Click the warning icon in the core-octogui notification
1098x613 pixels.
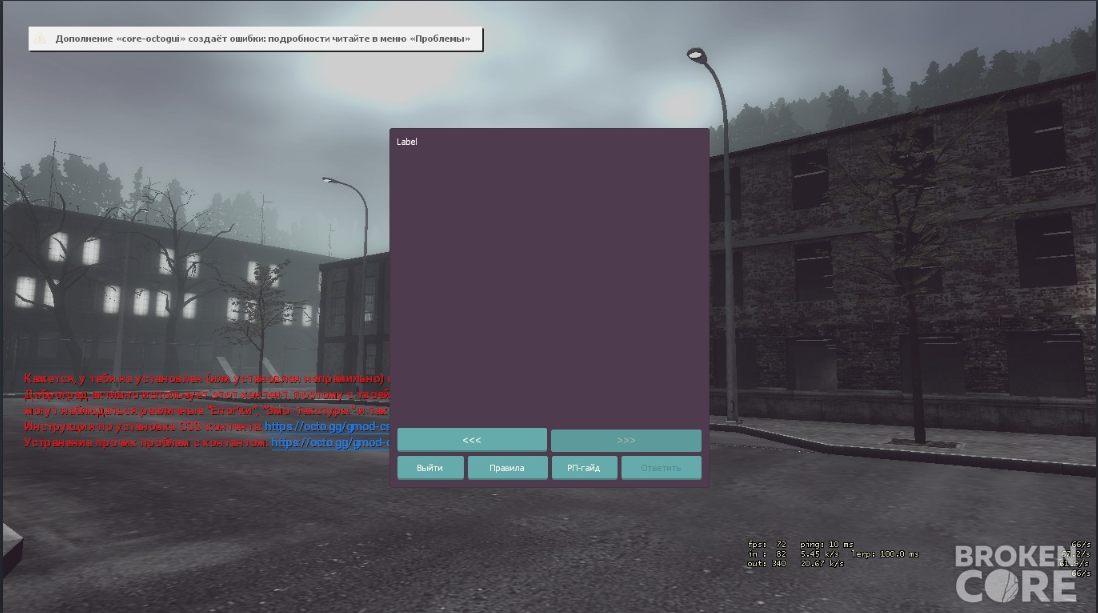point(41,39)
